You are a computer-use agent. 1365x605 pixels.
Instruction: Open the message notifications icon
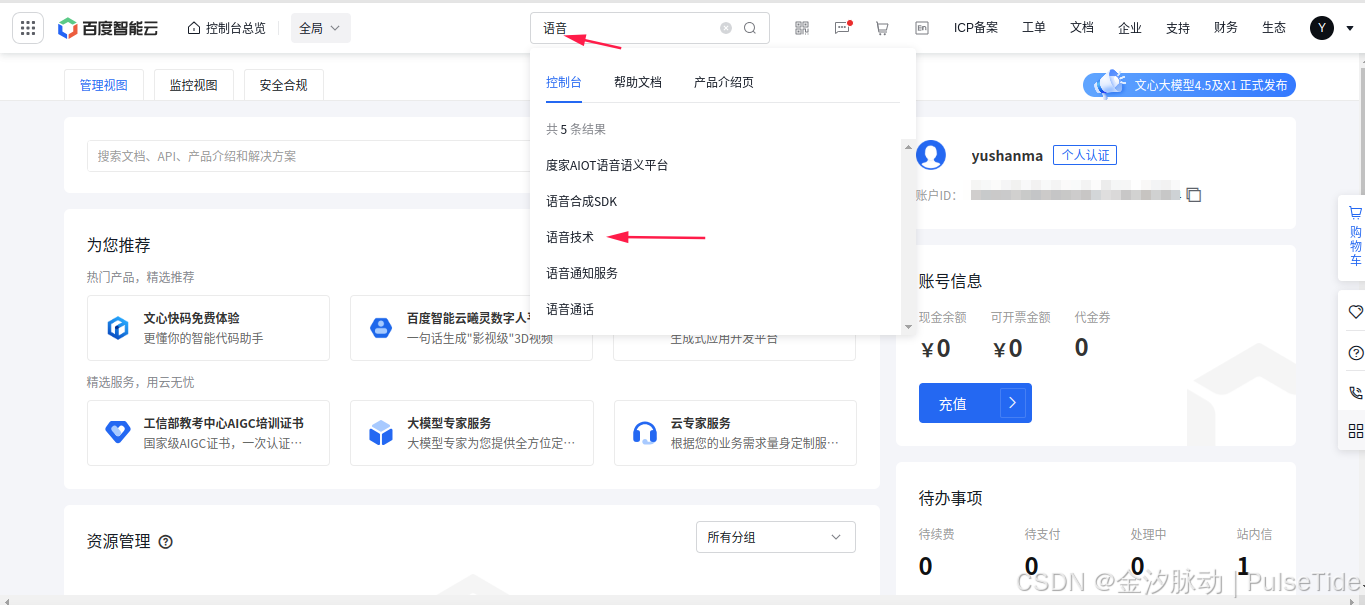tap(842, 28)
